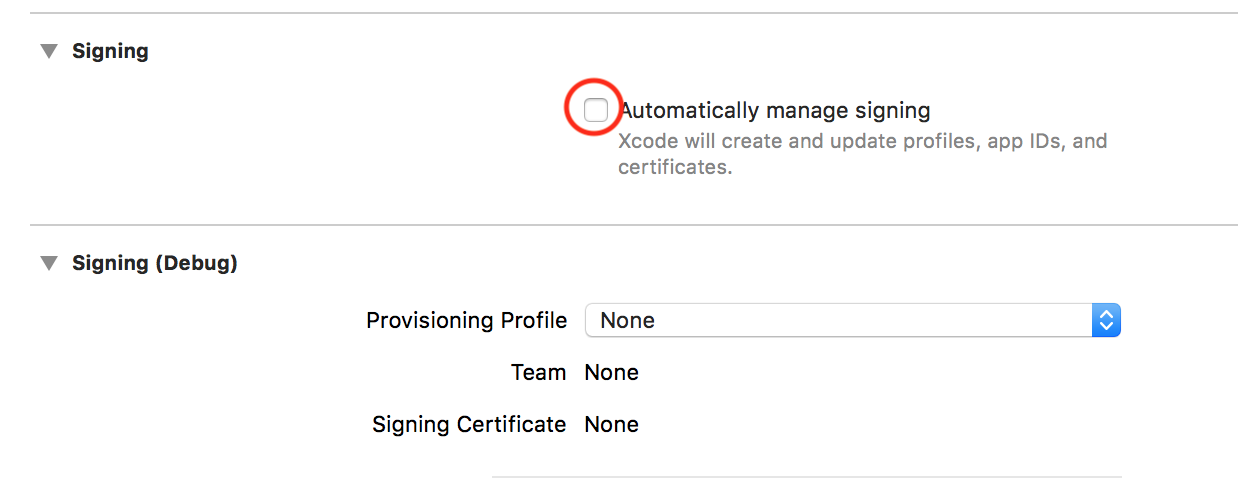Click the Signing Certificate field label
The height and width of the screenshot is (478, 1238).
469,424
